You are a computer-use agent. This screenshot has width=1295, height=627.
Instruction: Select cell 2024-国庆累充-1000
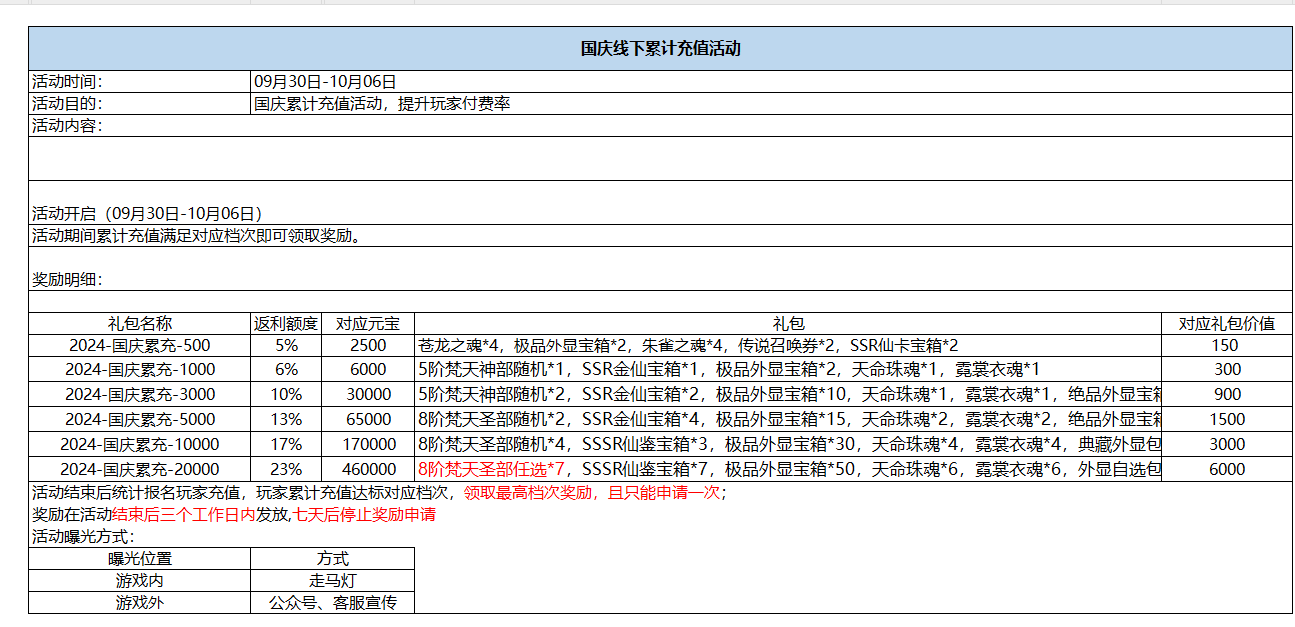(139, 370)
